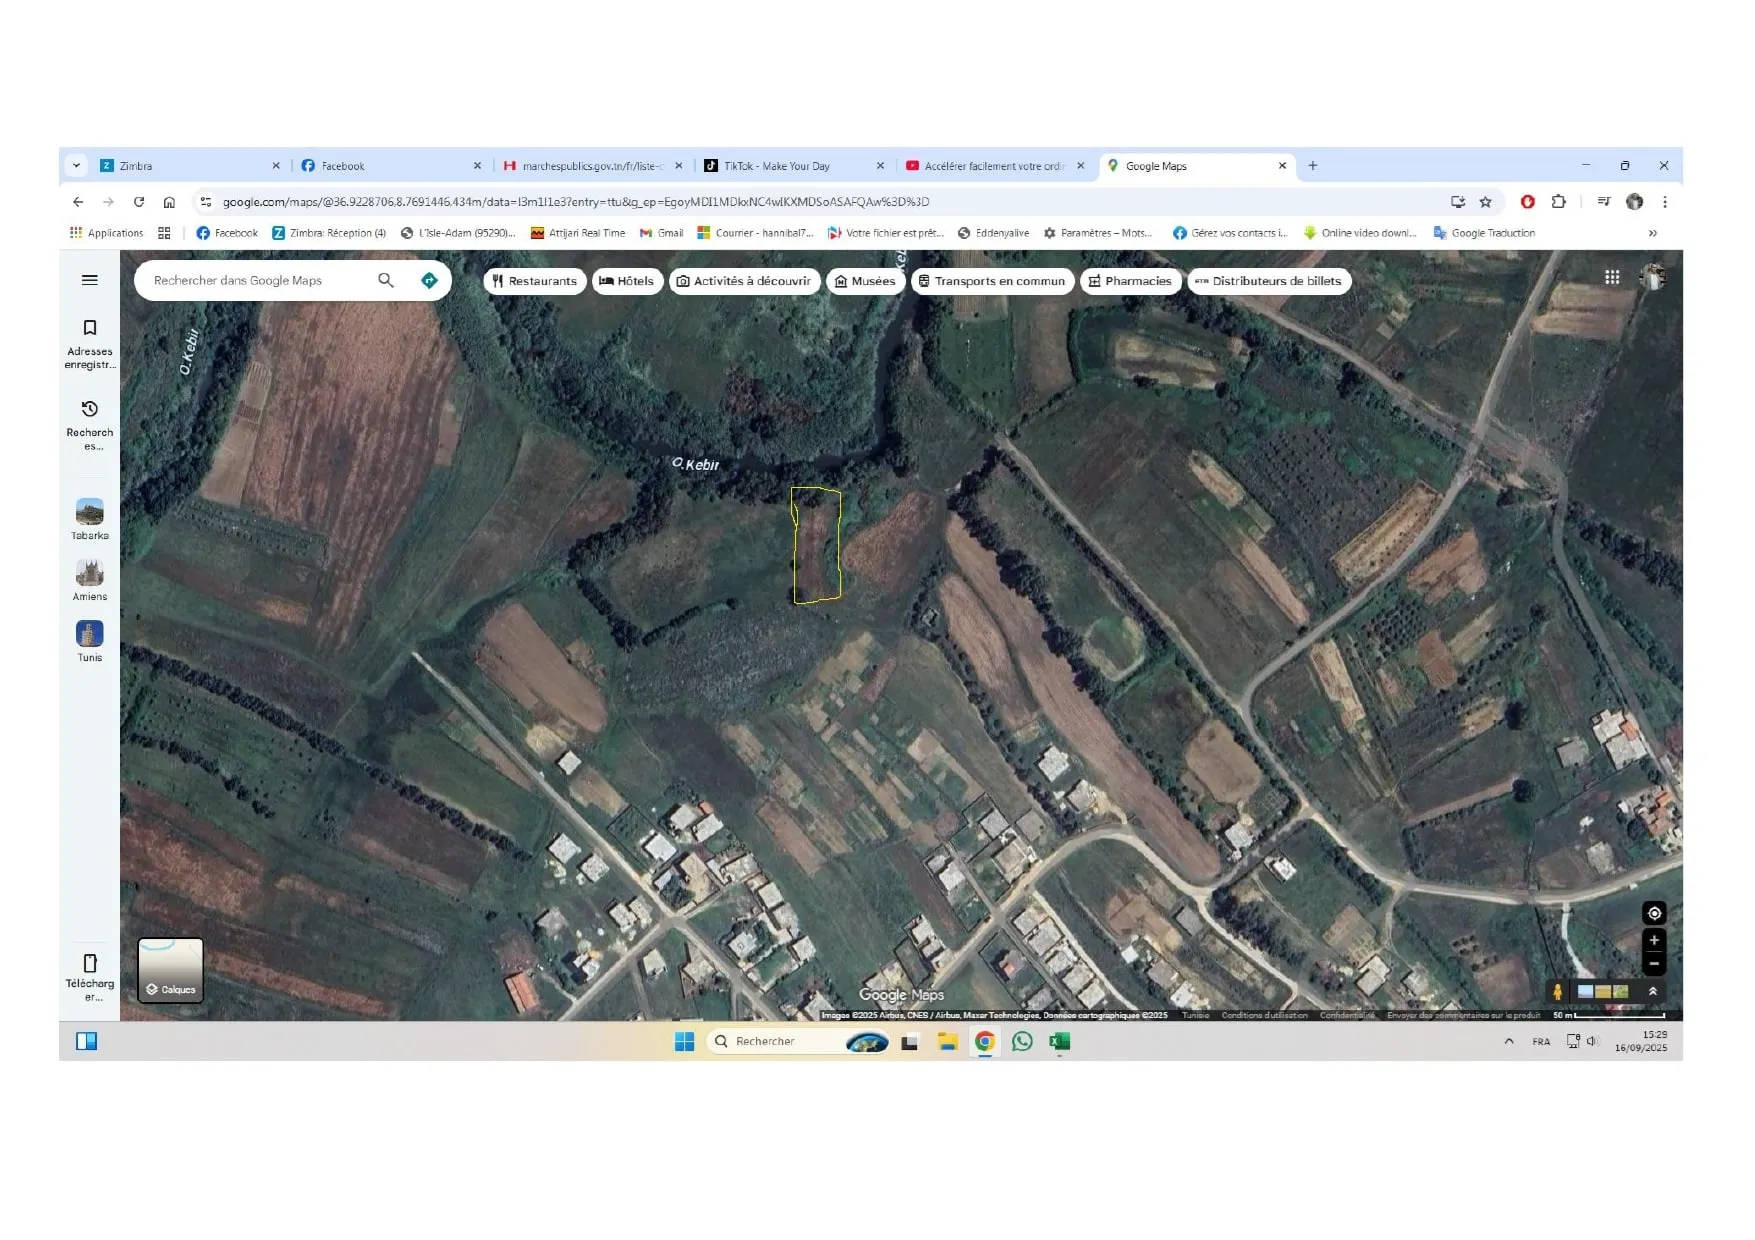Show 'Transports en commun' chip
The width and height of the screenshot is (1755, 1240).
point(992,281)
